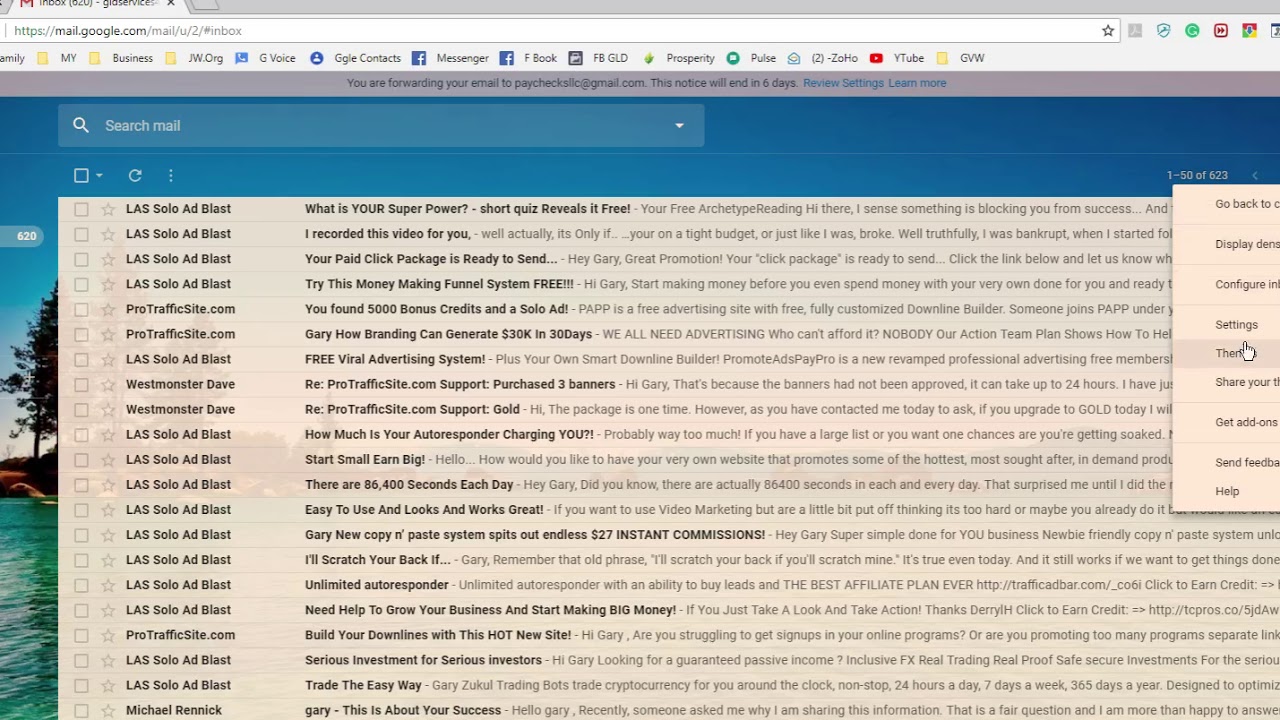The height and width of the screenshot is (720, 1280).
Task: Select the 'How Much Is Your Autoresponder' email checkbox
Action: 81,434
